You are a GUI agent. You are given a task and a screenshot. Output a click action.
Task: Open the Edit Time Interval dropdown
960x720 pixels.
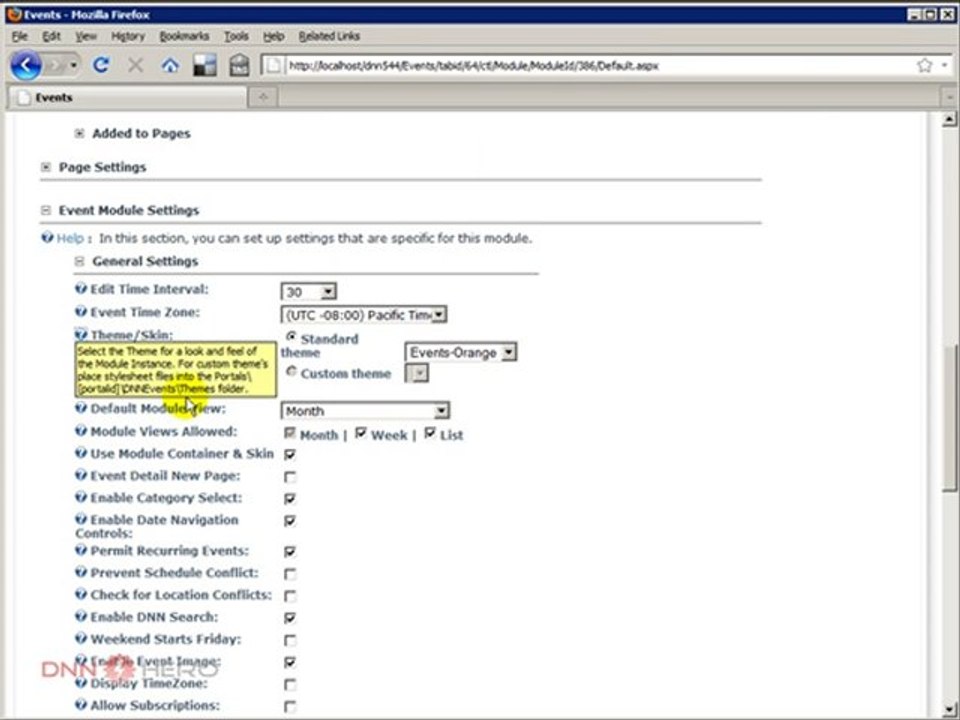(309, 291)
